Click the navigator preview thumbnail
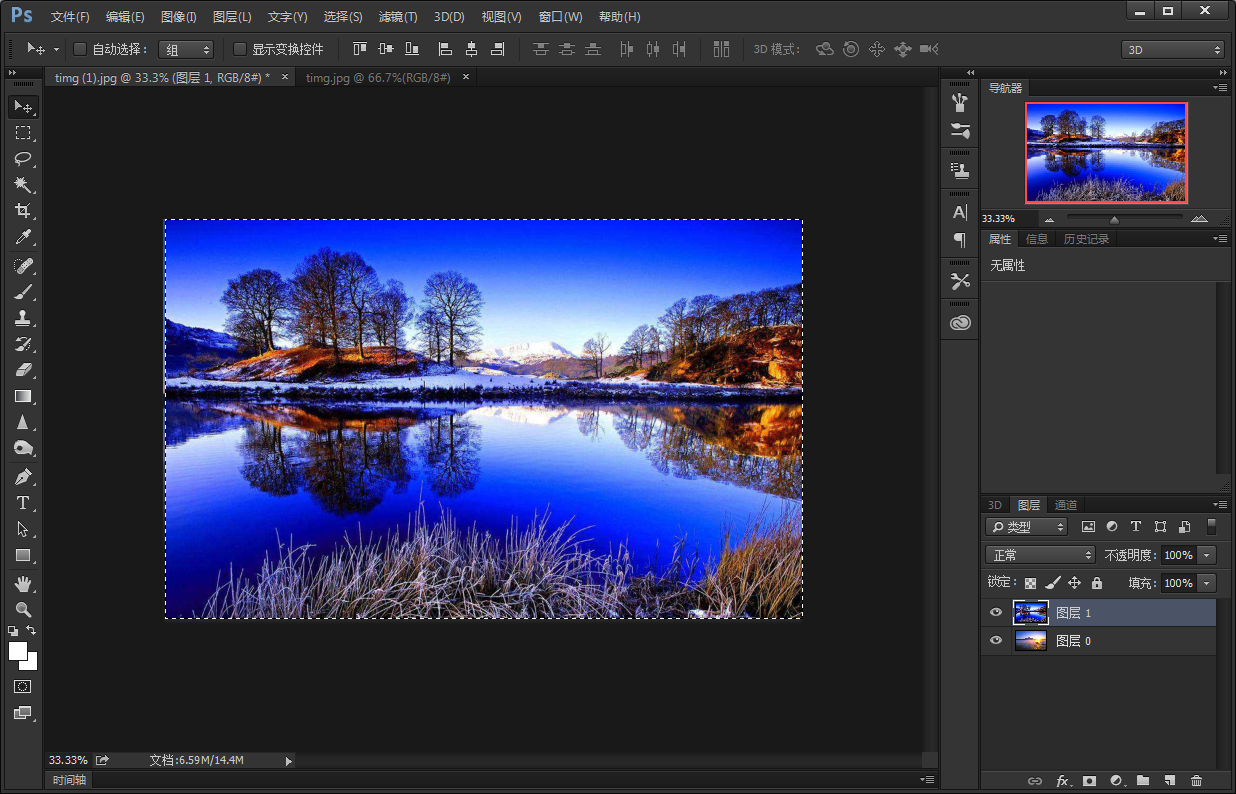 [x=1106, y=153]
